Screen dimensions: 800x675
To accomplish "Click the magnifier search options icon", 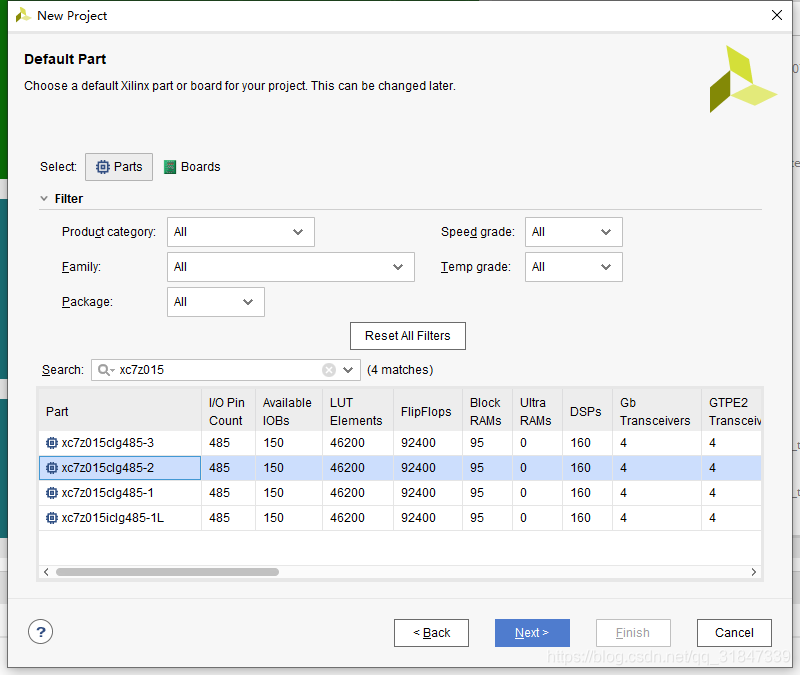I will pos(106,370).
